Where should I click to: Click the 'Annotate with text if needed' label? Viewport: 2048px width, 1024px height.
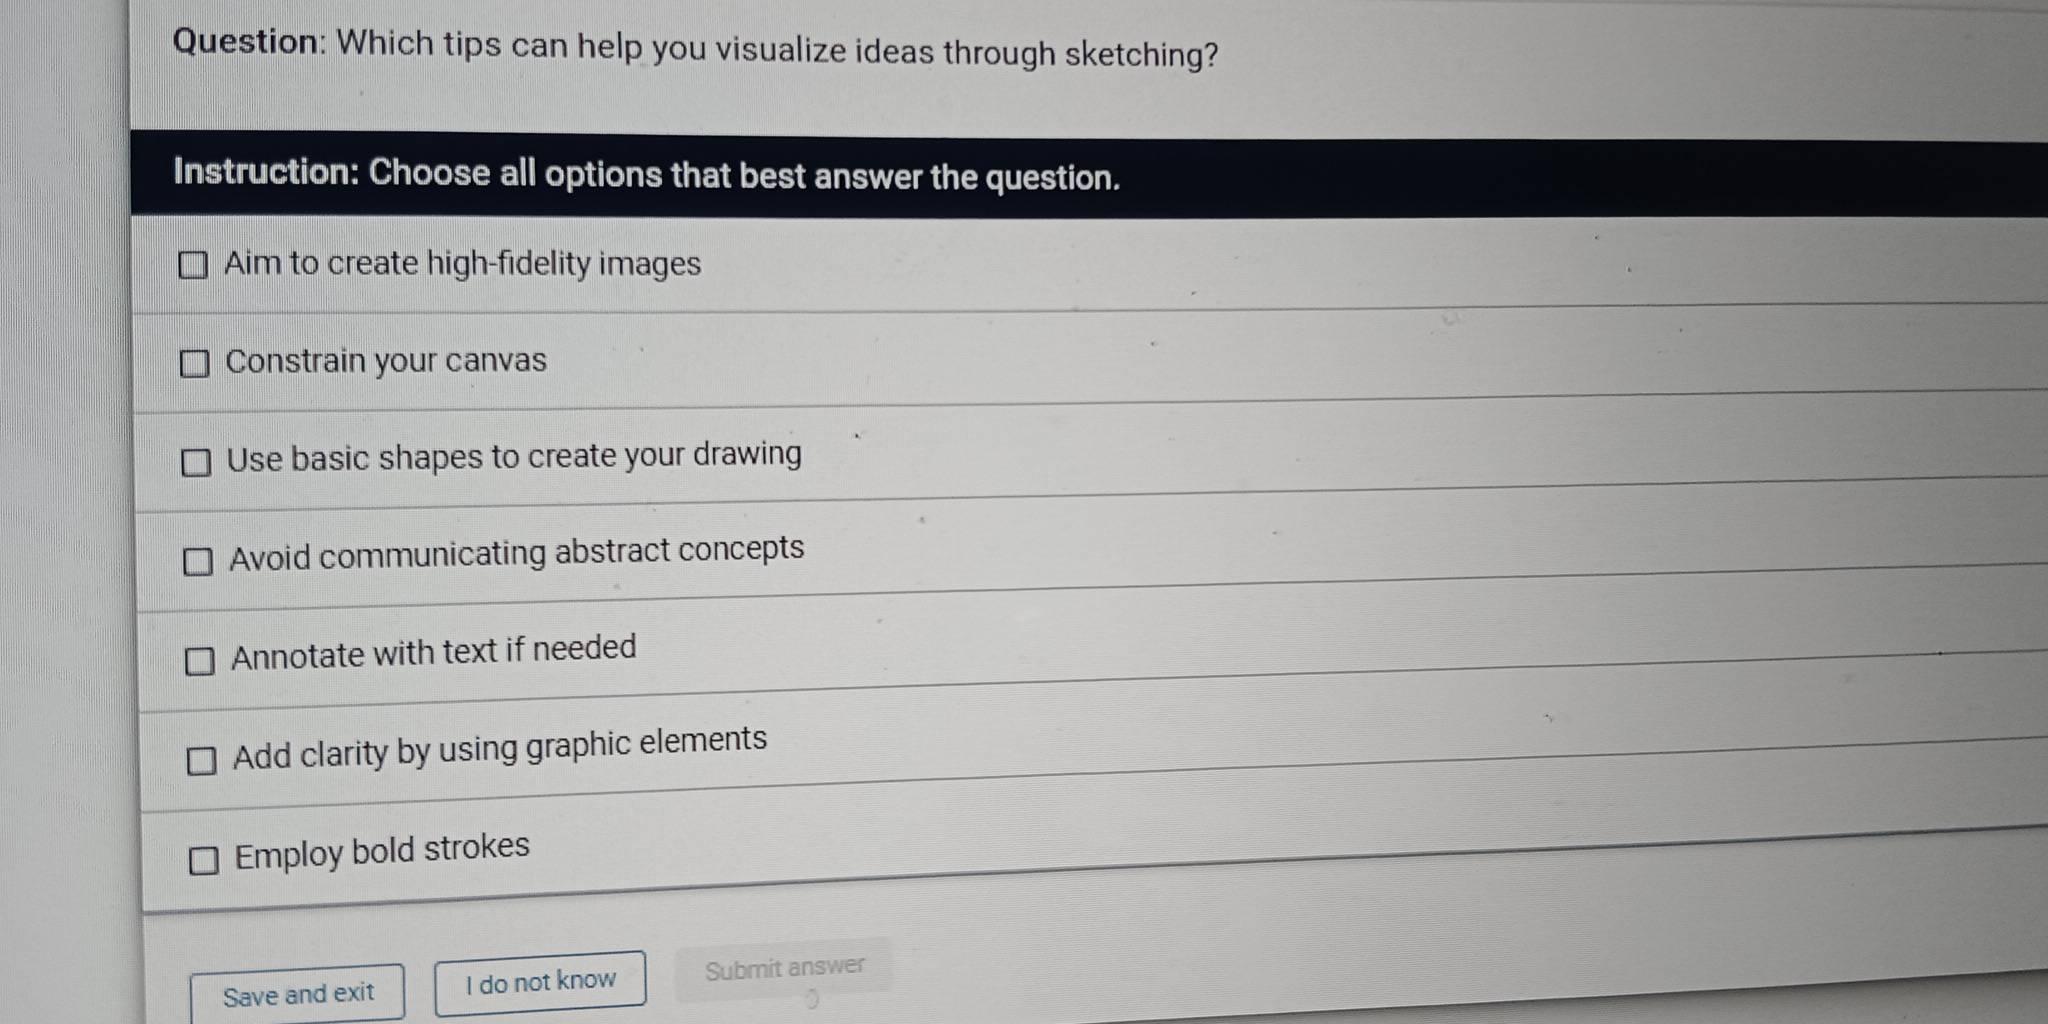point(434,653)
